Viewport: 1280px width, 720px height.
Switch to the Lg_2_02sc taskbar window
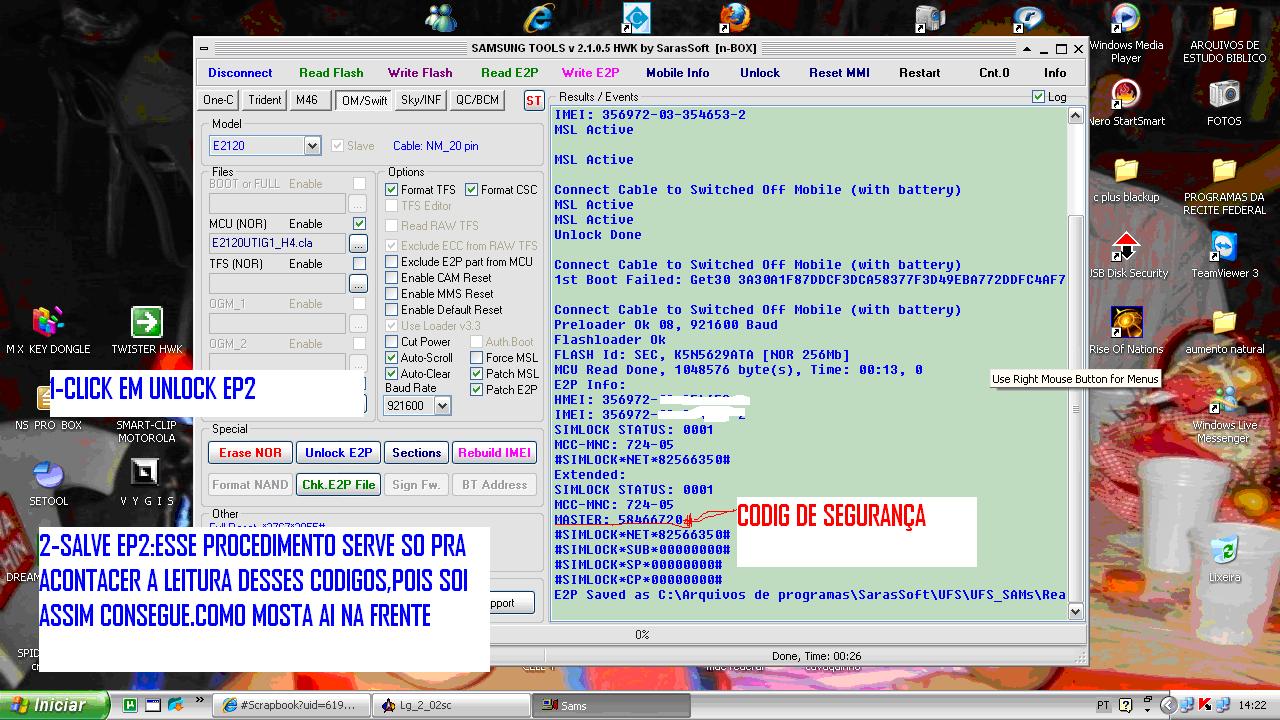point(450,705)
